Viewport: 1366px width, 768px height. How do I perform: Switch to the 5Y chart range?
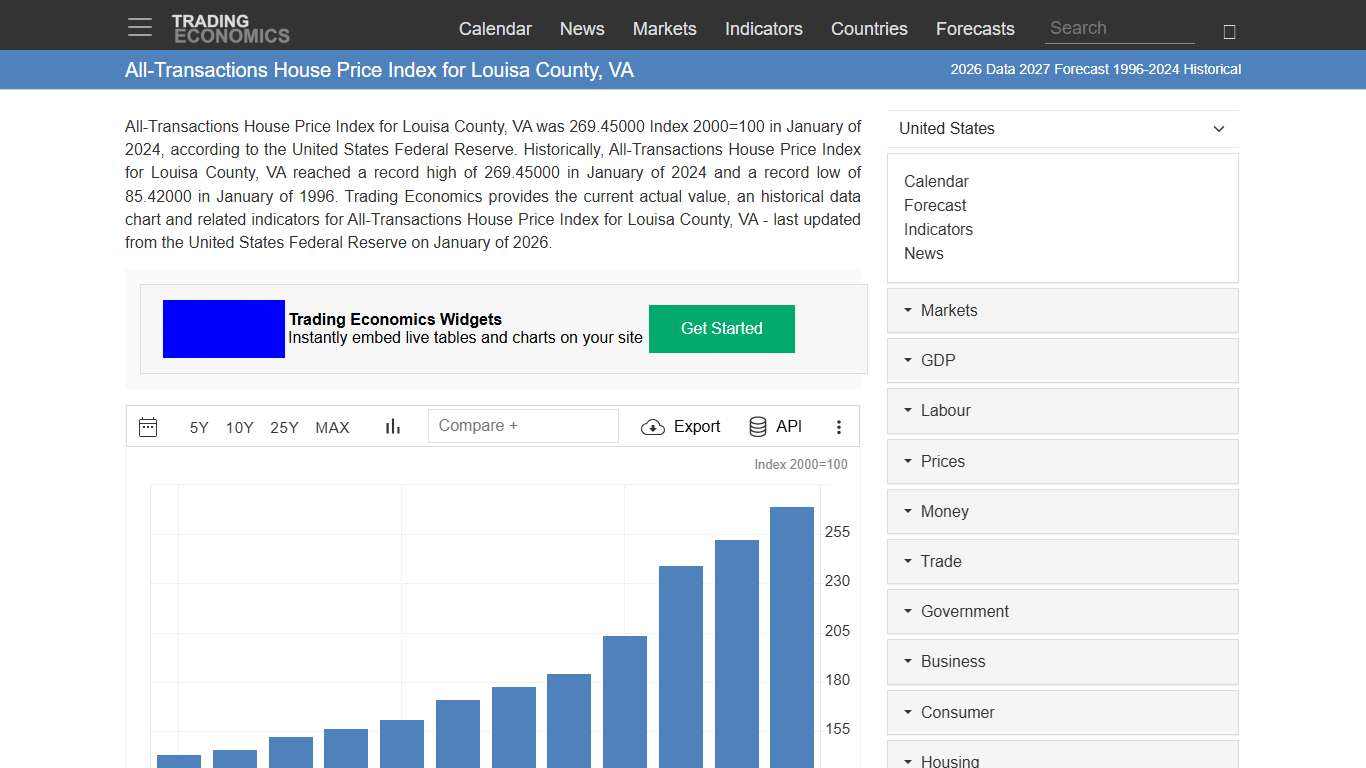click(x=198, y=427)
